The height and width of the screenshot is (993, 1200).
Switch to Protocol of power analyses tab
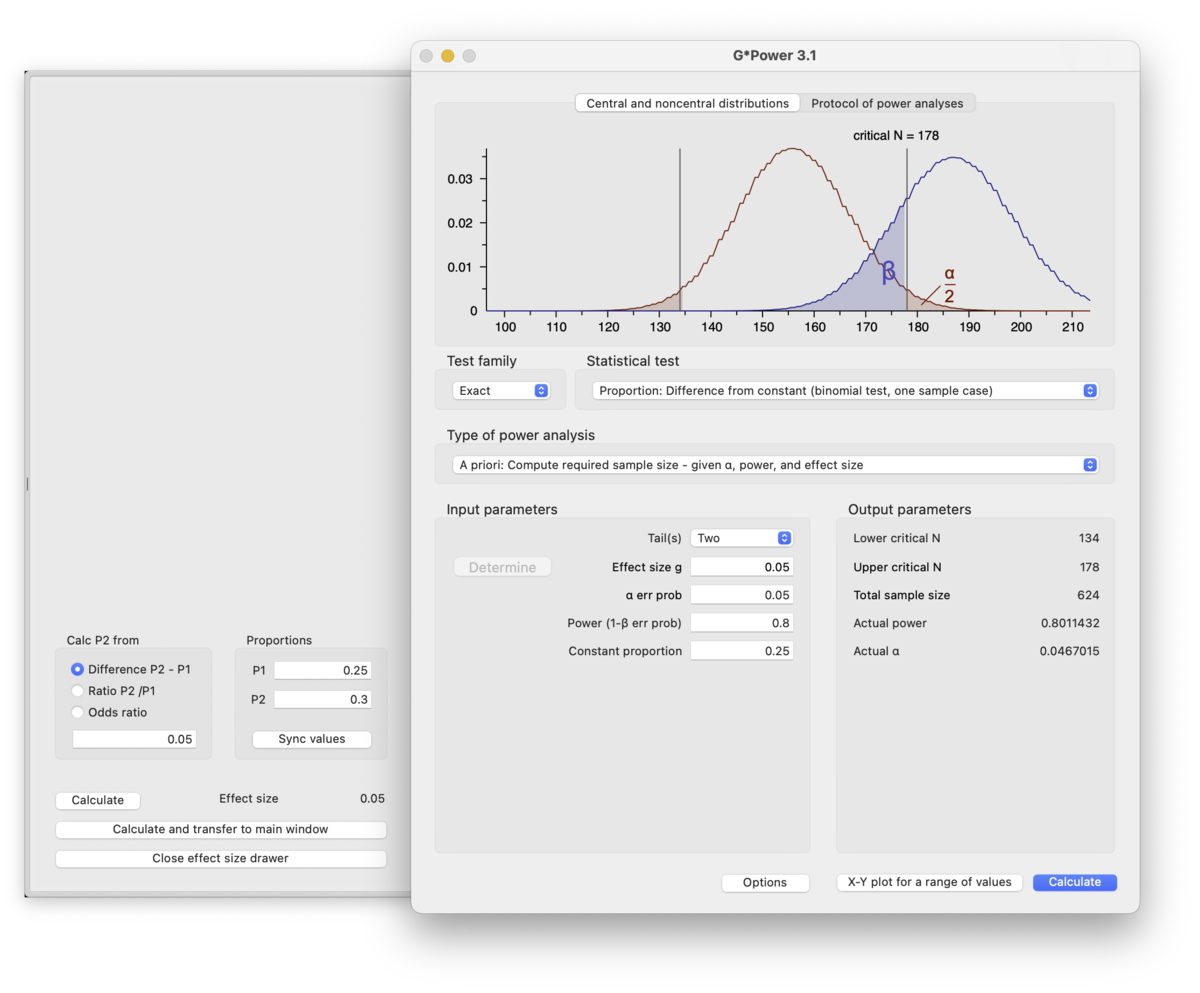pyautogui.click(x=887, y=103)
